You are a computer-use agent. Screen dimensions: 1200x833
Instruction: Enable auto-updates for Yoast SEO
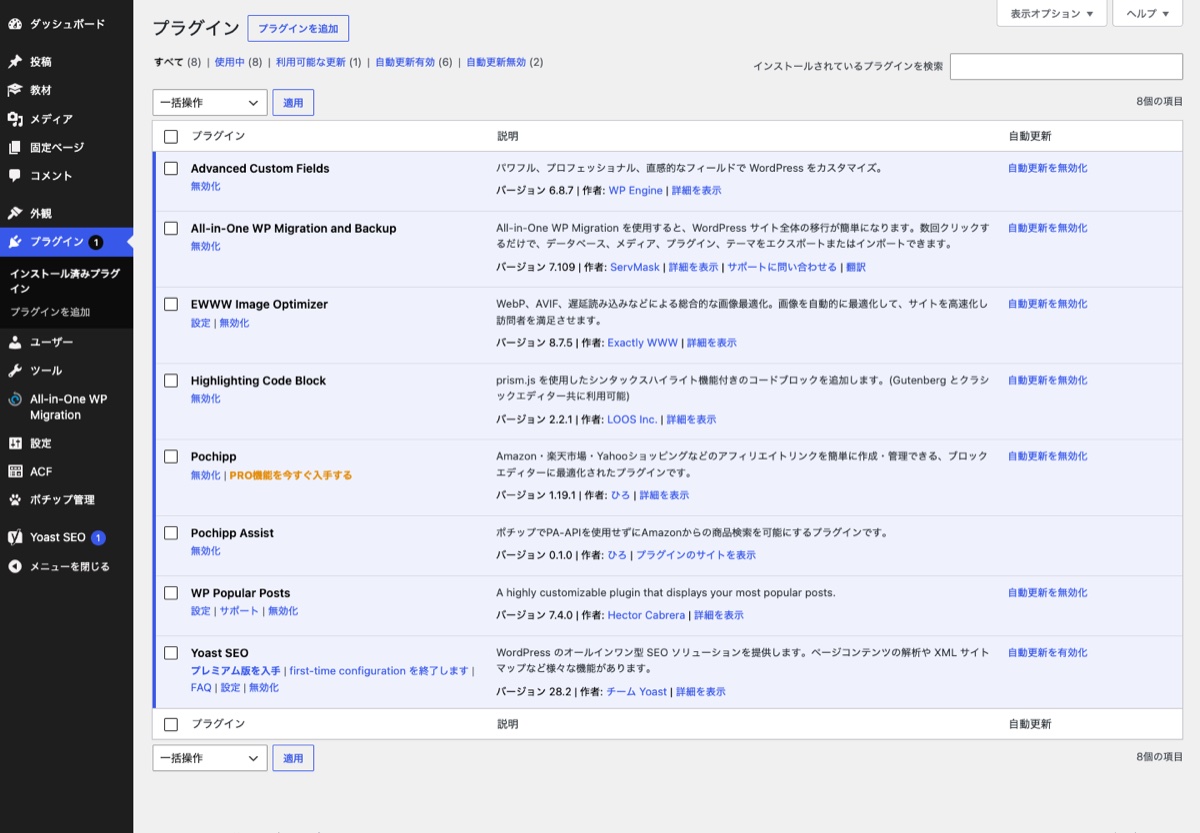point(1048,652)
